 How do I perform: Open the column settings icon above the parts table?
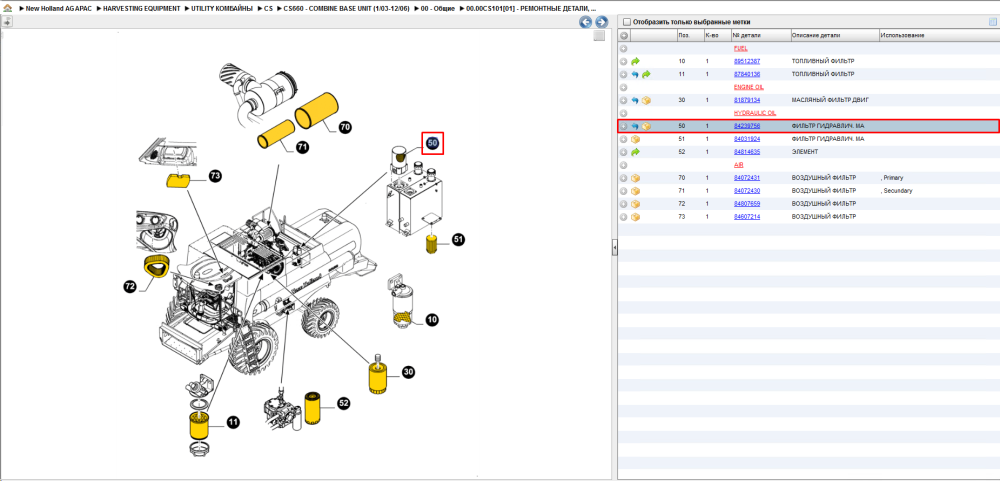click(992, 22)
